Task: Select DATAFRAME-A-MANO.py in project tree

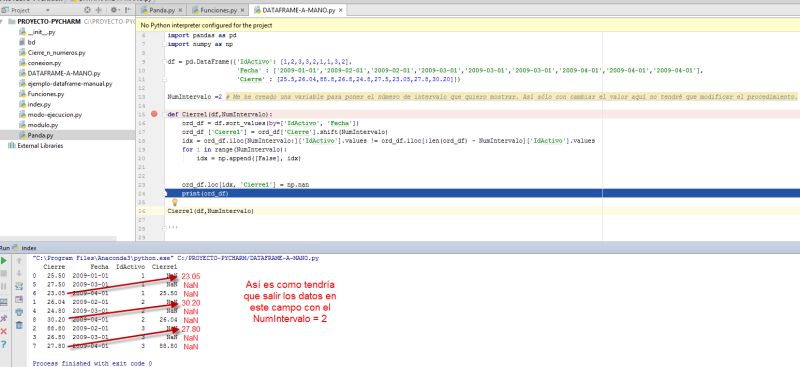Action: (59, 74)
